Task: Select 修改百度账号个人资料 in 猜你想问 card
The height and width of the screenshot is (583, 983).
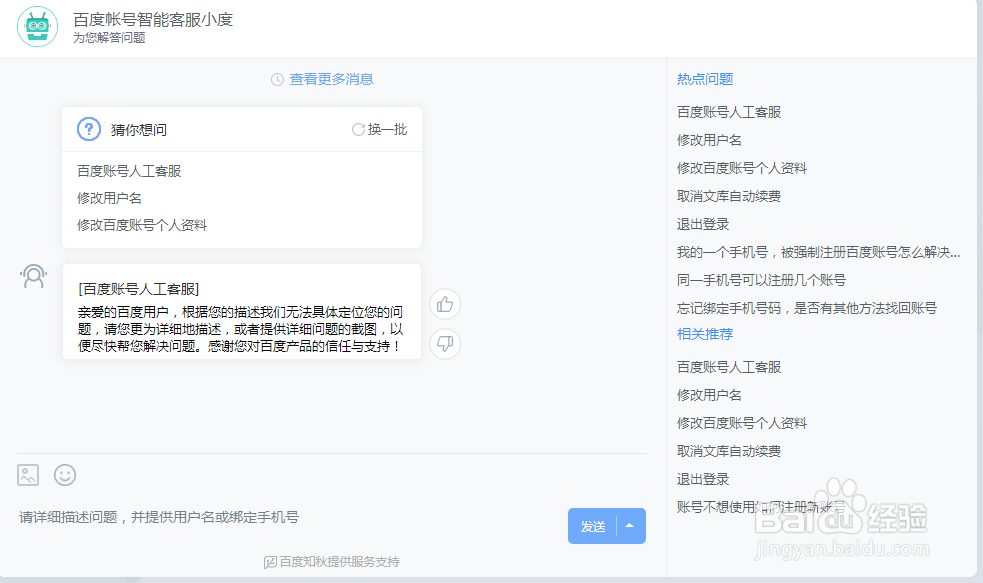Action: [142, 225]
